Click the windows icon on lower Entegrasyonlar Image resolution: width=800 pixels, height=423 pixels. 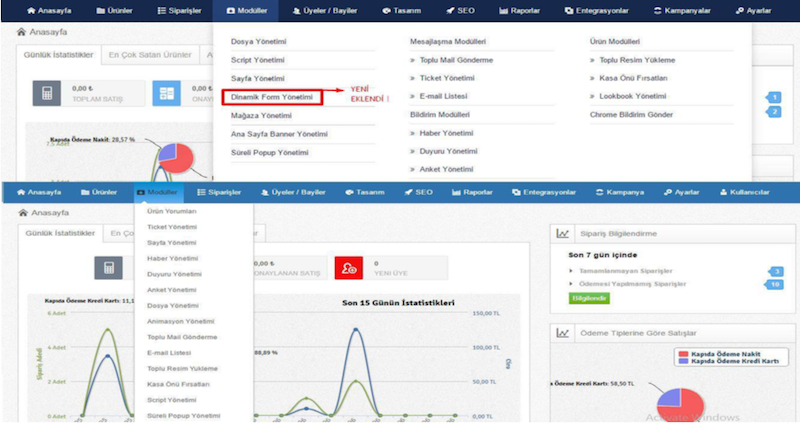point(516,192)
